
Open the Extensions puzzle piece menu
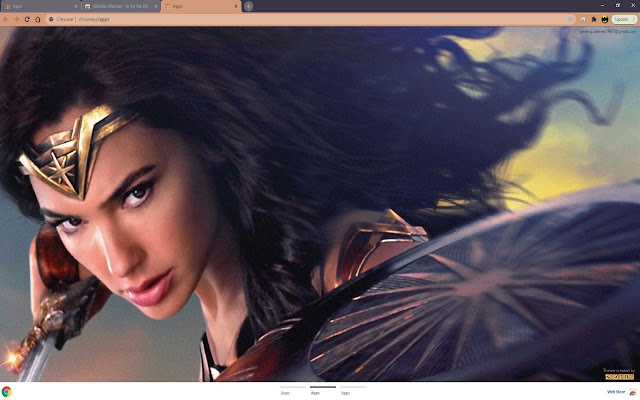pos(594,19)
